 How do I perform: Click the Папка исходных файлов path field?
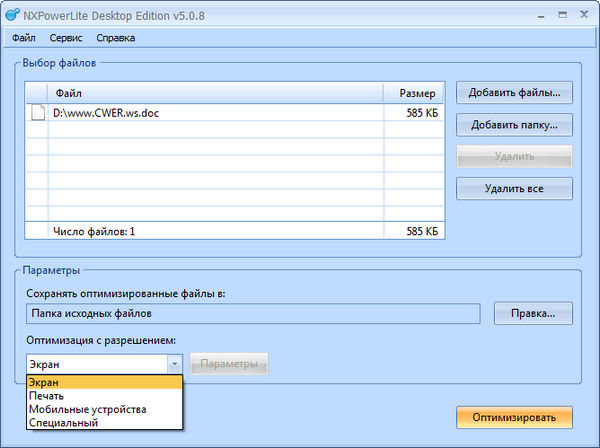tap(256, 314)
